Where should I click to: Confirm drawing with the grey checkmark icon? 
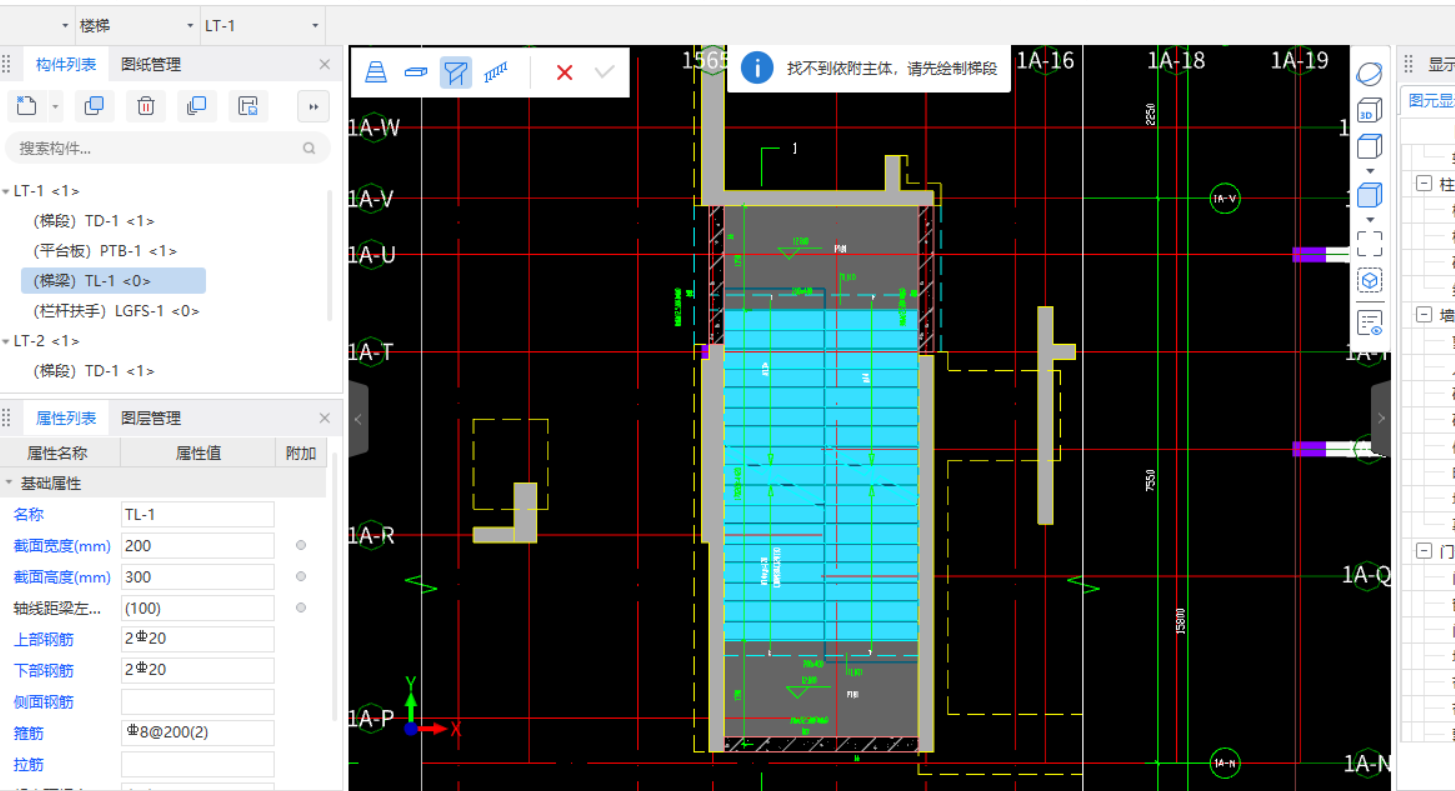[604, 72]
